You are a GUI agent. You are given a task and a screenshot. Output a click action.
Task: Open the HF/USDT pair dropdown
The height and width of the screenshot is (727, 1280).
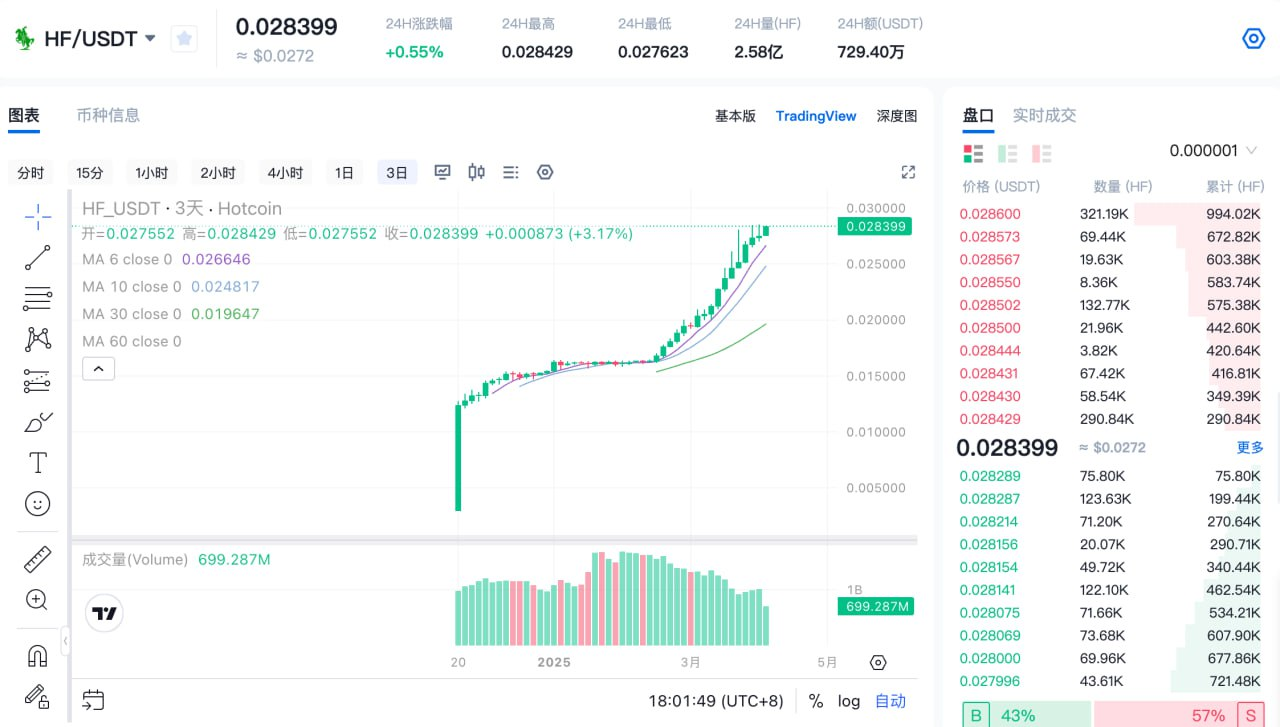(150, 39)
